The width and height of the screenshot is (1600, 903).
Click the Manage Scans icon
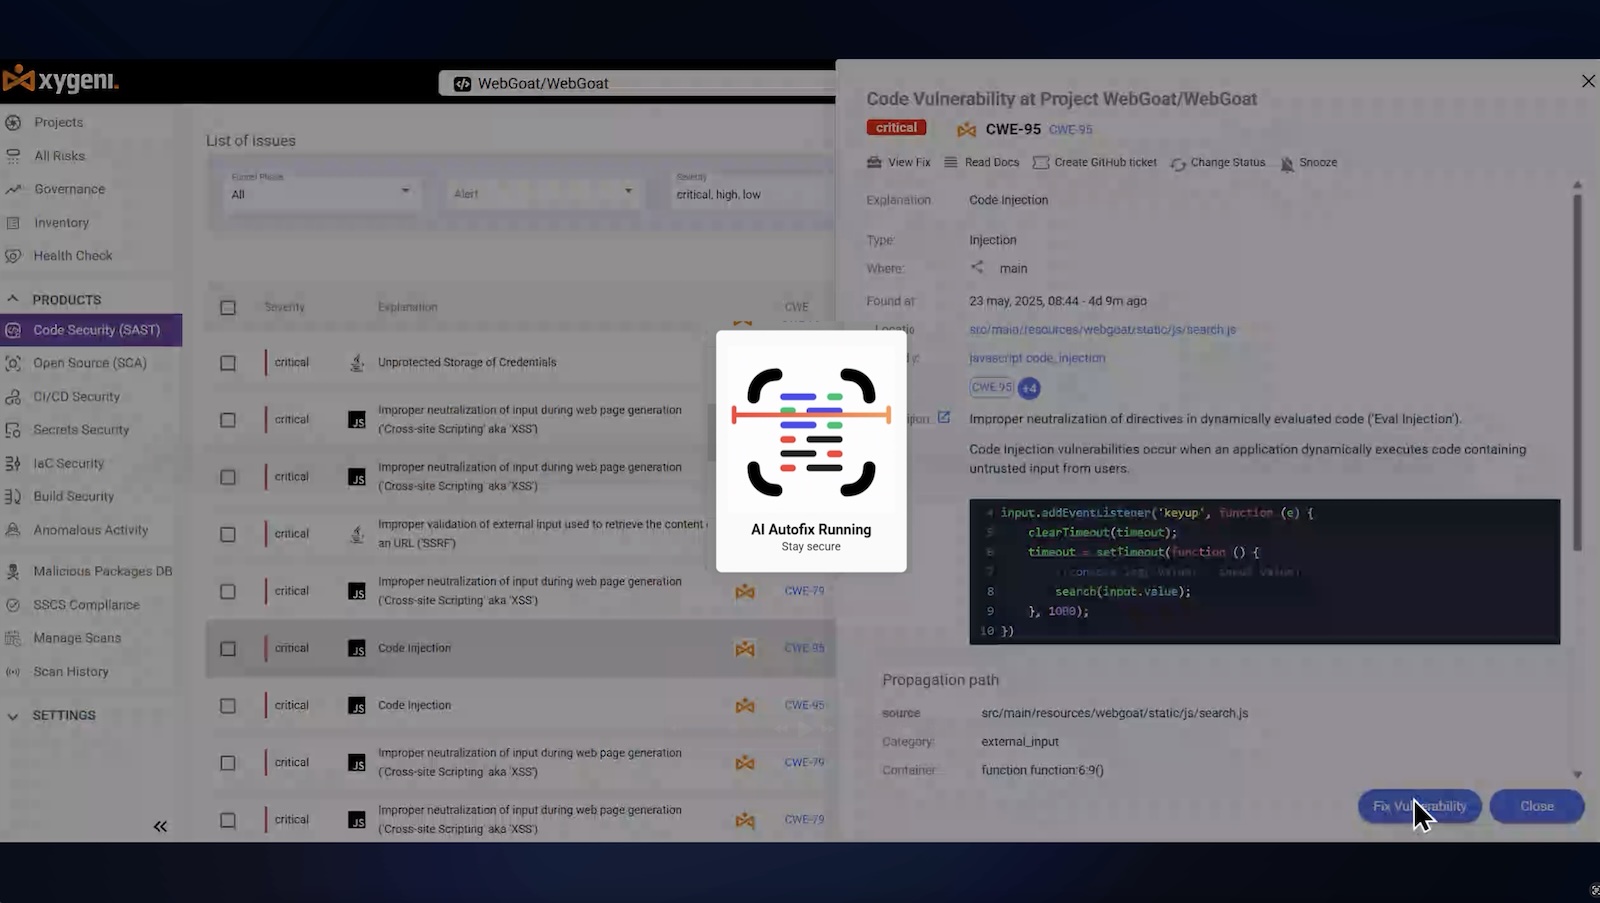(x=13, y=638)
